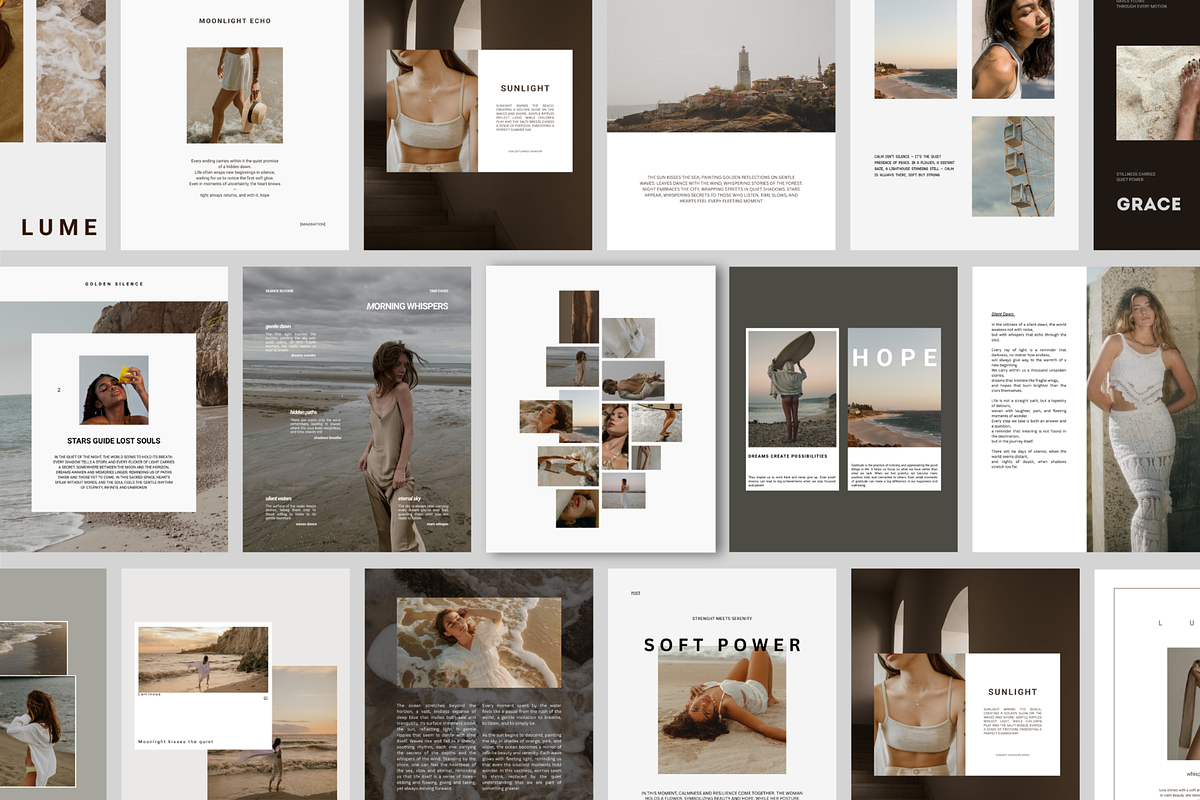Click paragraph "The ocean stretches beyond the"

click(436, 747)
